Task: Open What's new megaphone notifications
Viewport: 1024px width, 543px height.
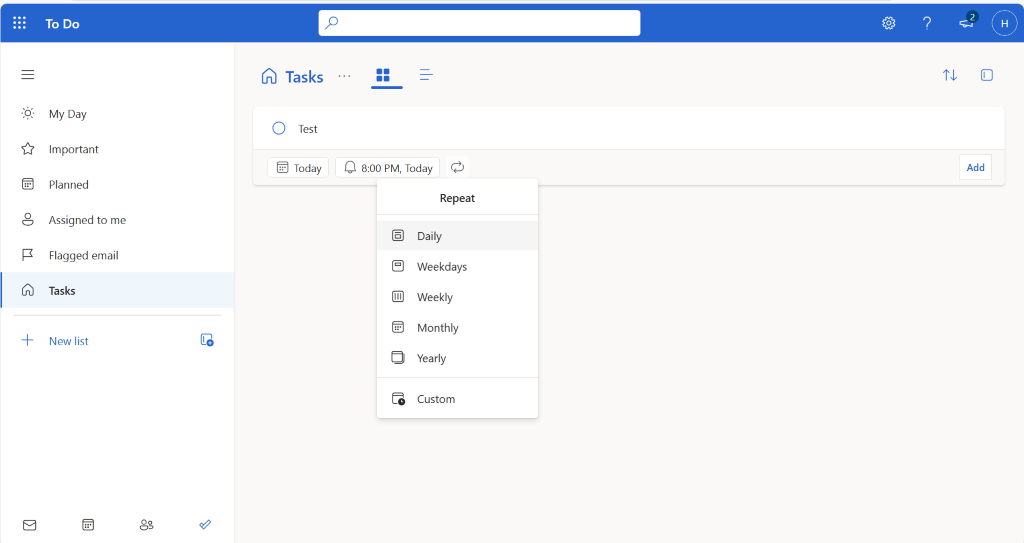Action: [967, 22]
